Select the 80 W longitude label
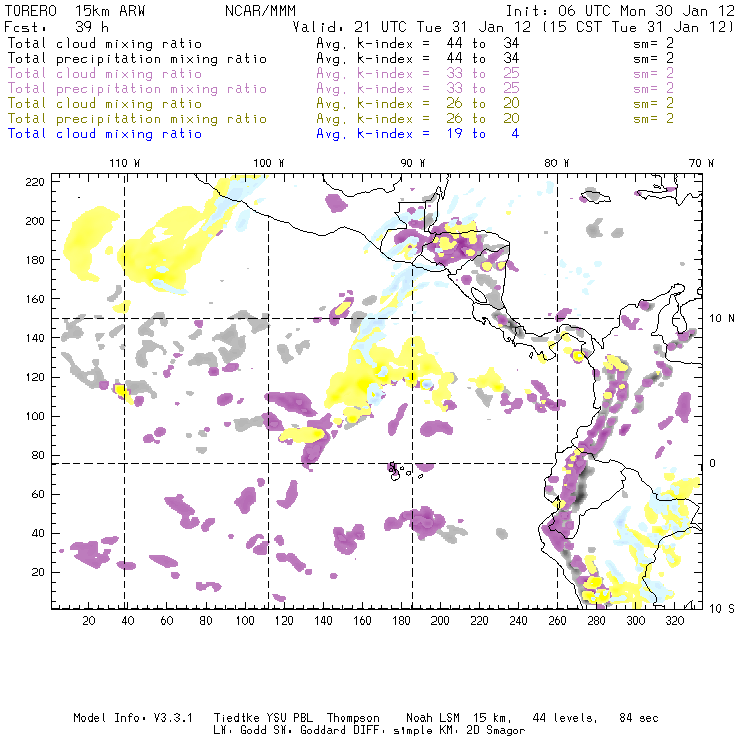 click(x=556, y=163)
